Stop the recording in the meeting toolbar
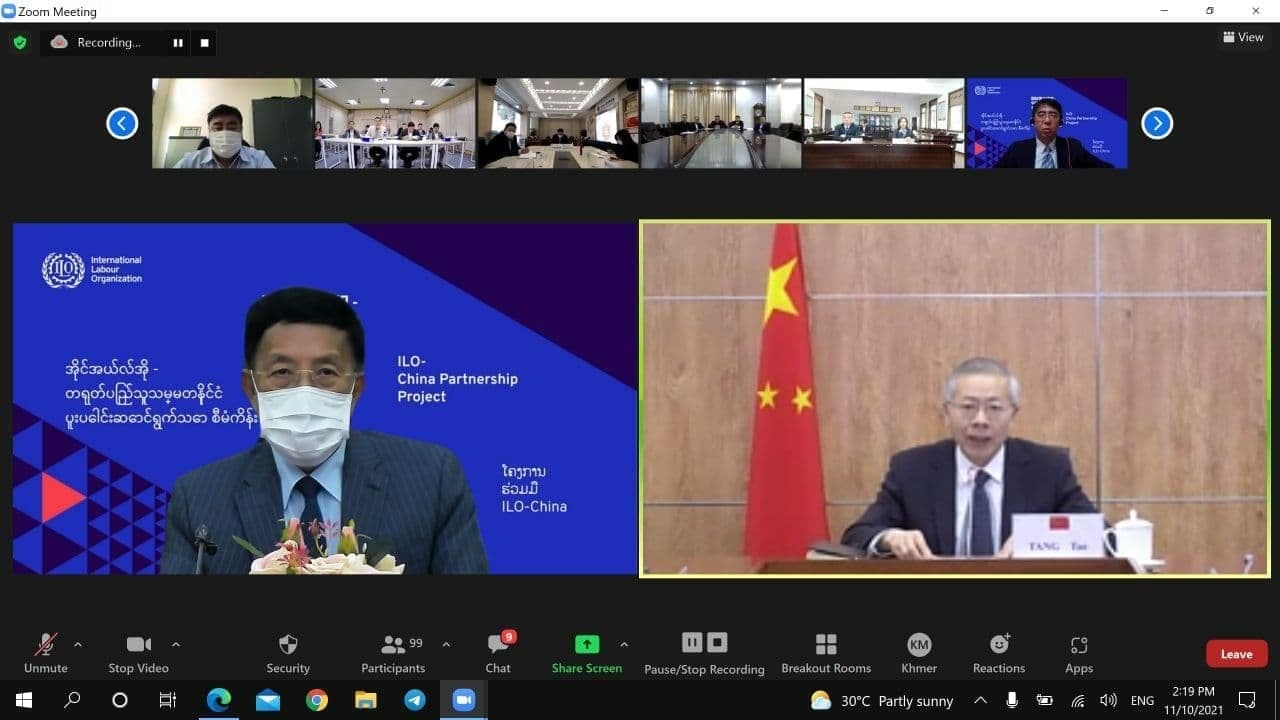1280x720 pixels. point(717,643)
